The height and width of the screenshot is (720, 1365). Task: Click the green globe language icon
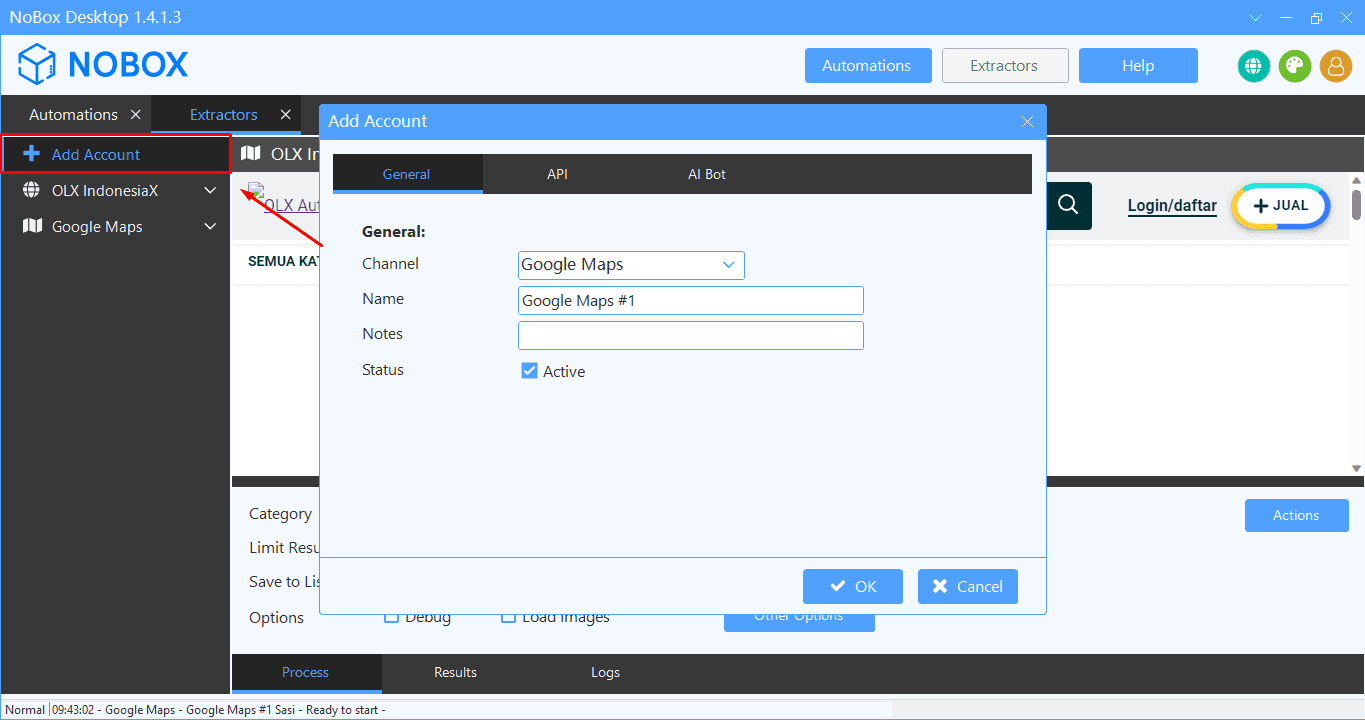(1253, 66)
